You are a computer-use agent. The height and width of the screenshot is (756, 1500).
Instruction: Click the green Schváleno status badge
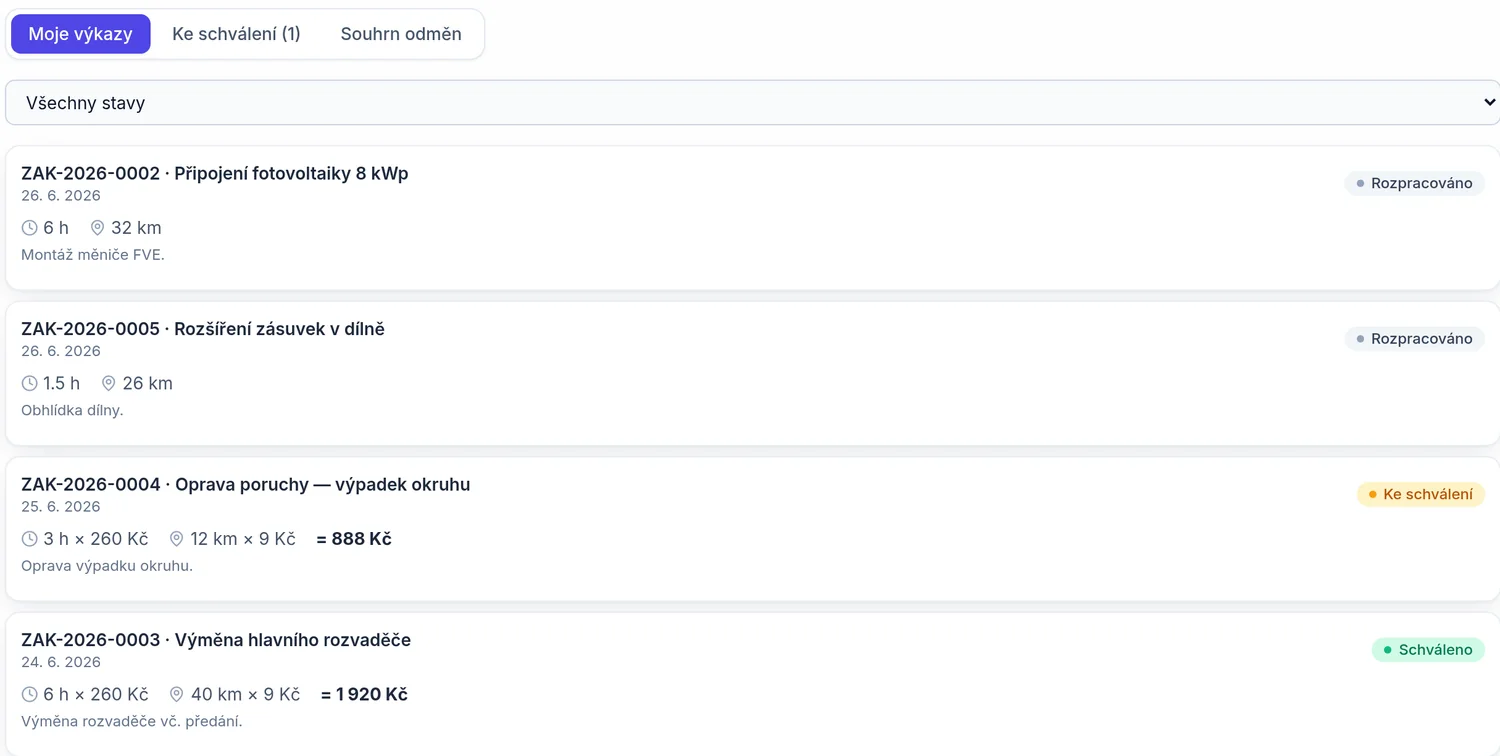pyautogui.click(x=1428, y=650)
